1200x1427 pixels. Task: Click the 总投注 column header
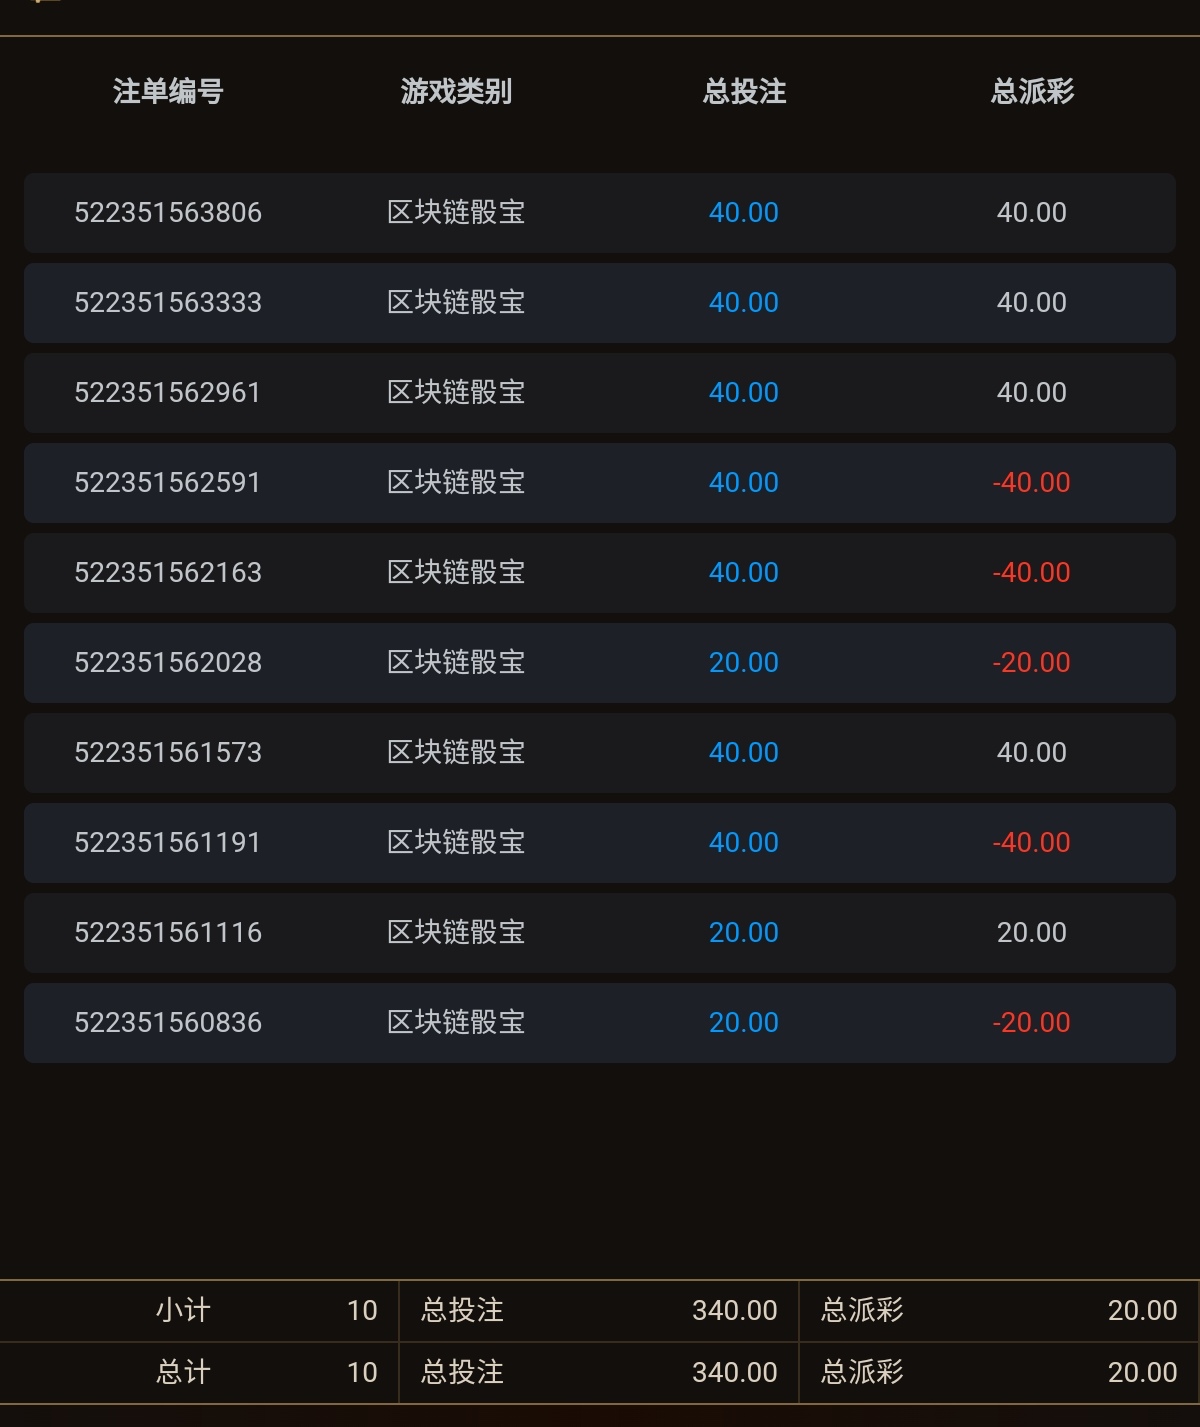pyautogui.click(x=744, y=92)
